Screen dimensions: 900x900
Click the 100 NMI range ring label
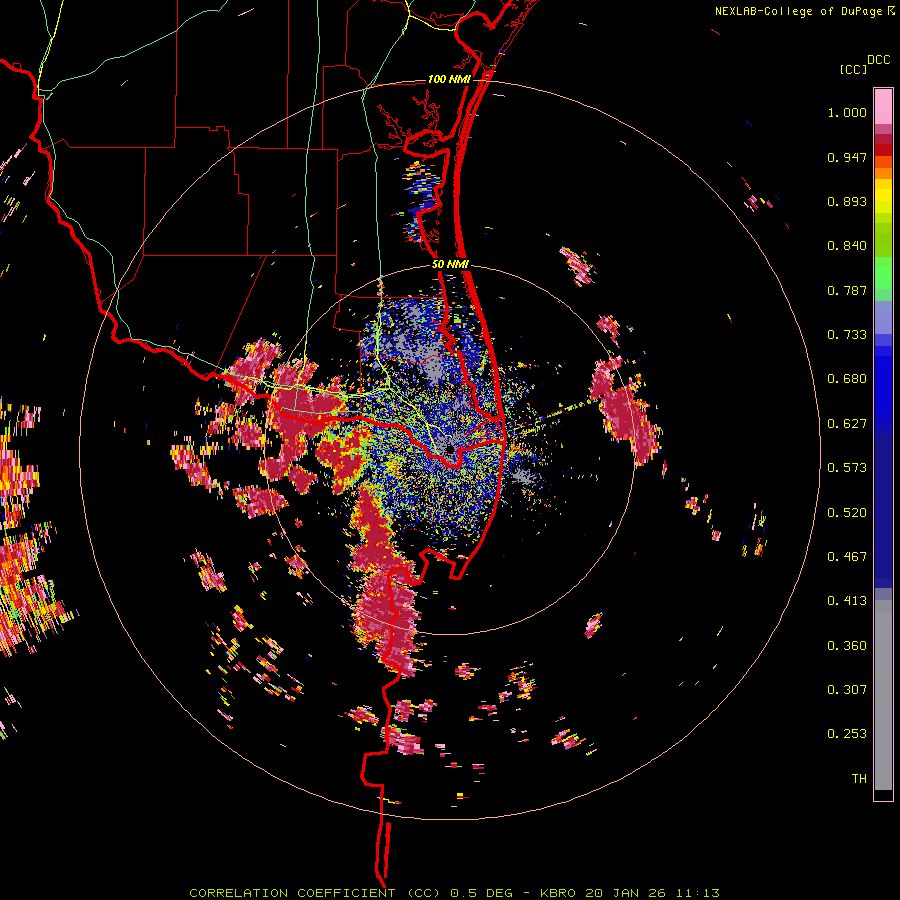[449, 79]
